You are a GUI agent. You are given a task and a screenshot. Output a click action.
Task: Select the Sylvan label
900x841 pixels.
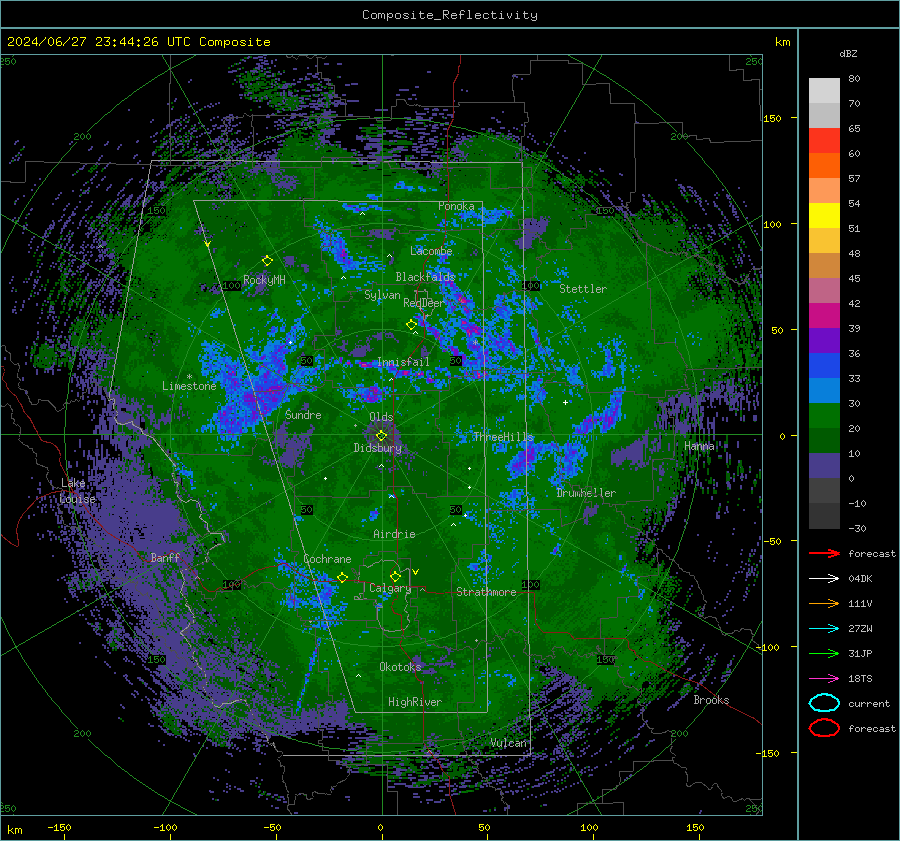click(382, 295)
